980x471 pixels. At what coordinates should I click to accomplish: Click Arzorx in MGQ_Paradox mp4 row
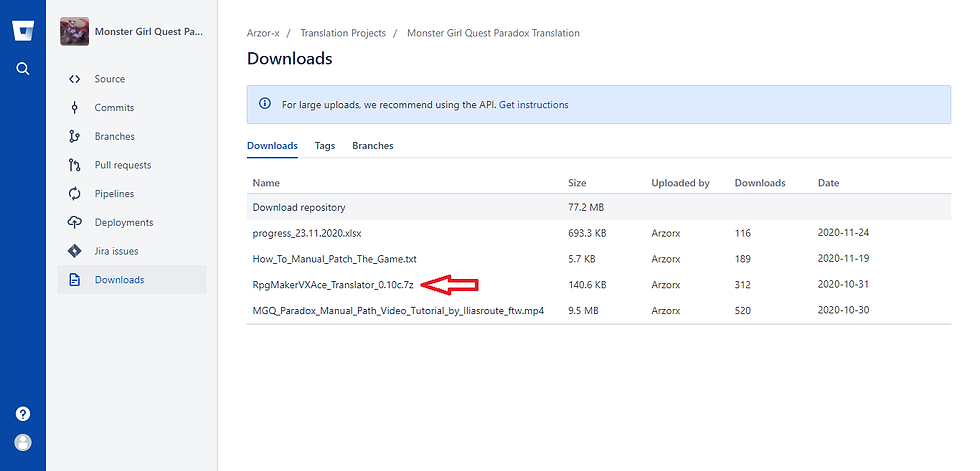point(666,310)
